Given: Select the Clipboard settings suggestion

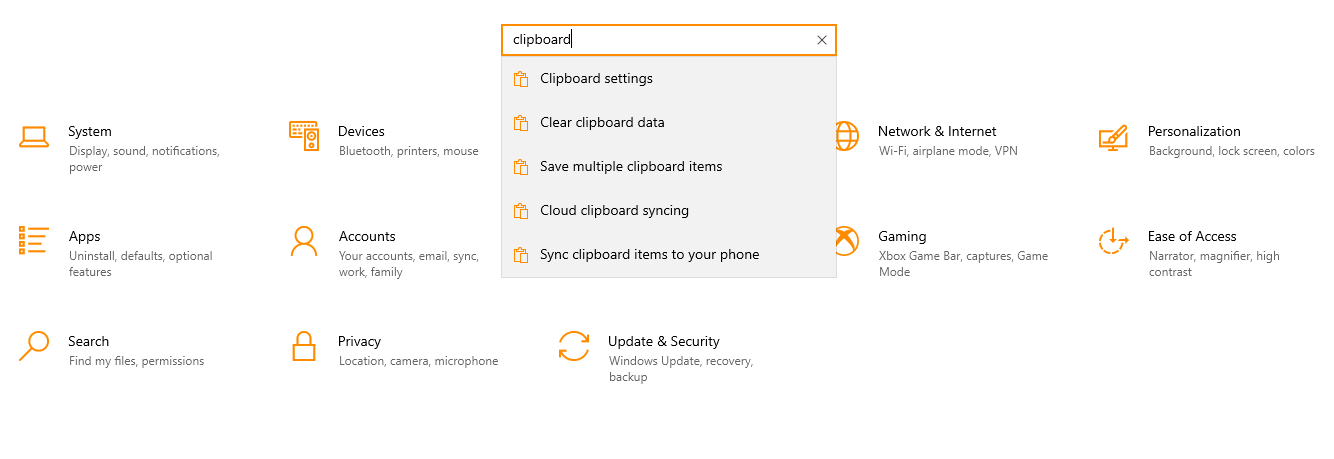Looking at the screenshot, I should (x=669, y=78).
